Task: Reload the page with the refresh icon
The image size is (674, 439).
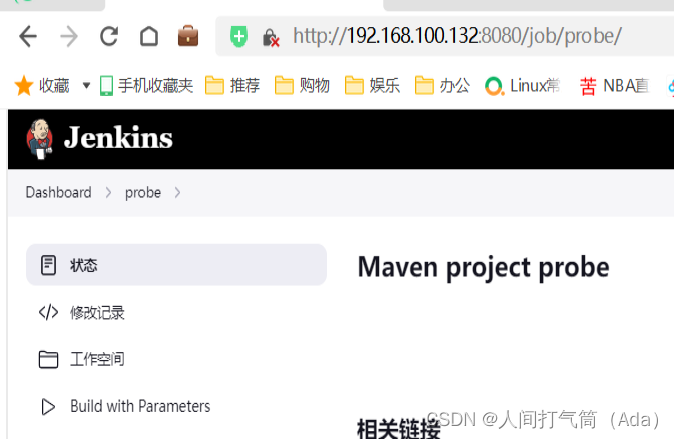Action: 109,36
